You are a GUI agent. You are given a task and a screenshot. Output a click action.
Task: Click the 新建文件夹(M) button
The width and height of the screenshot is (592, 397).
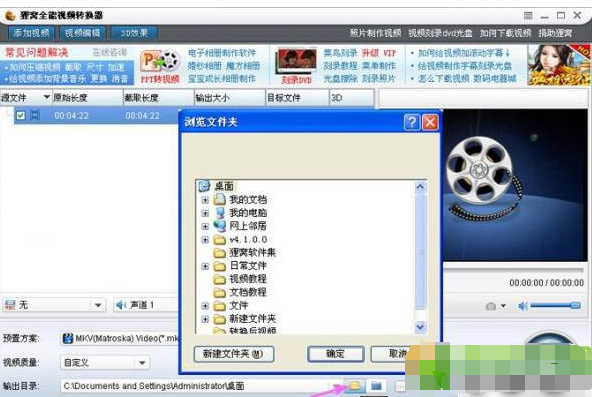234,354
